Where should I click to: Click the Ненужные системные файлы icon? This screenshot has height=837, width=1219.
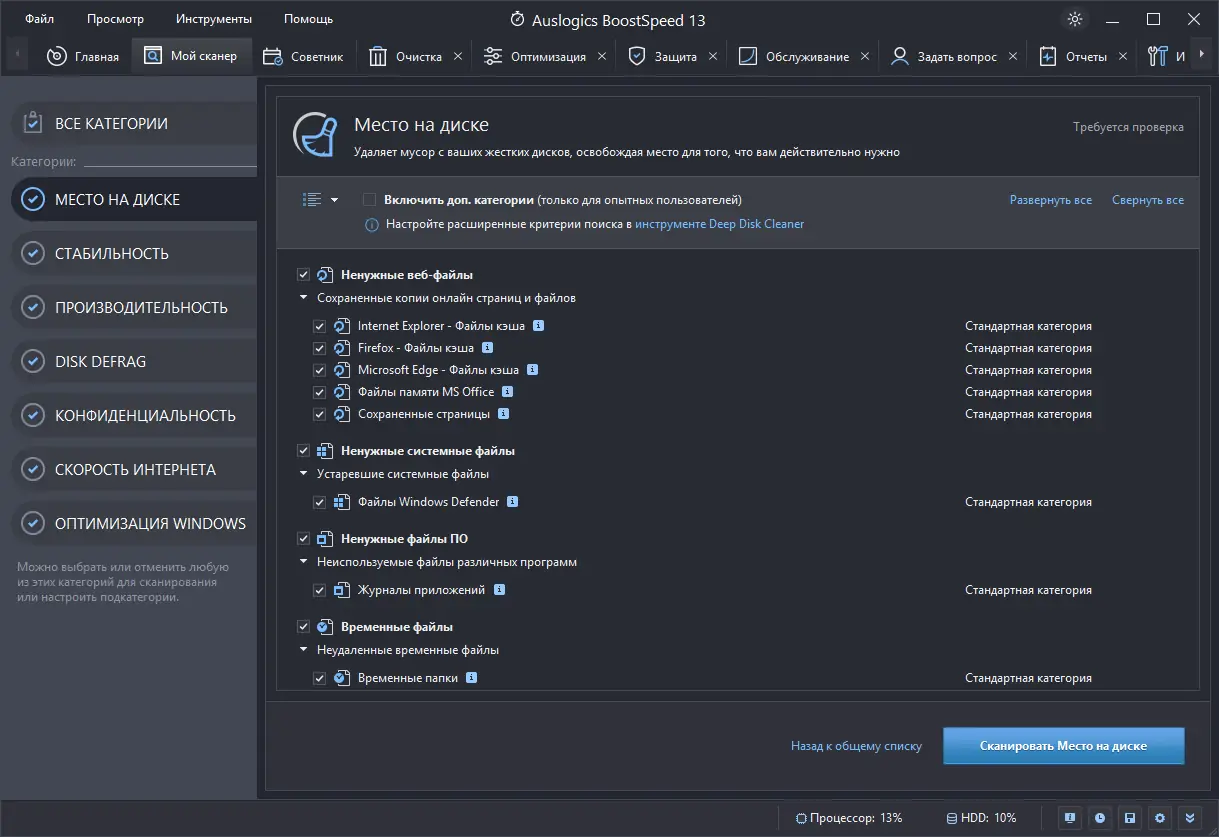pyautogui.click(x=324, y=451)
